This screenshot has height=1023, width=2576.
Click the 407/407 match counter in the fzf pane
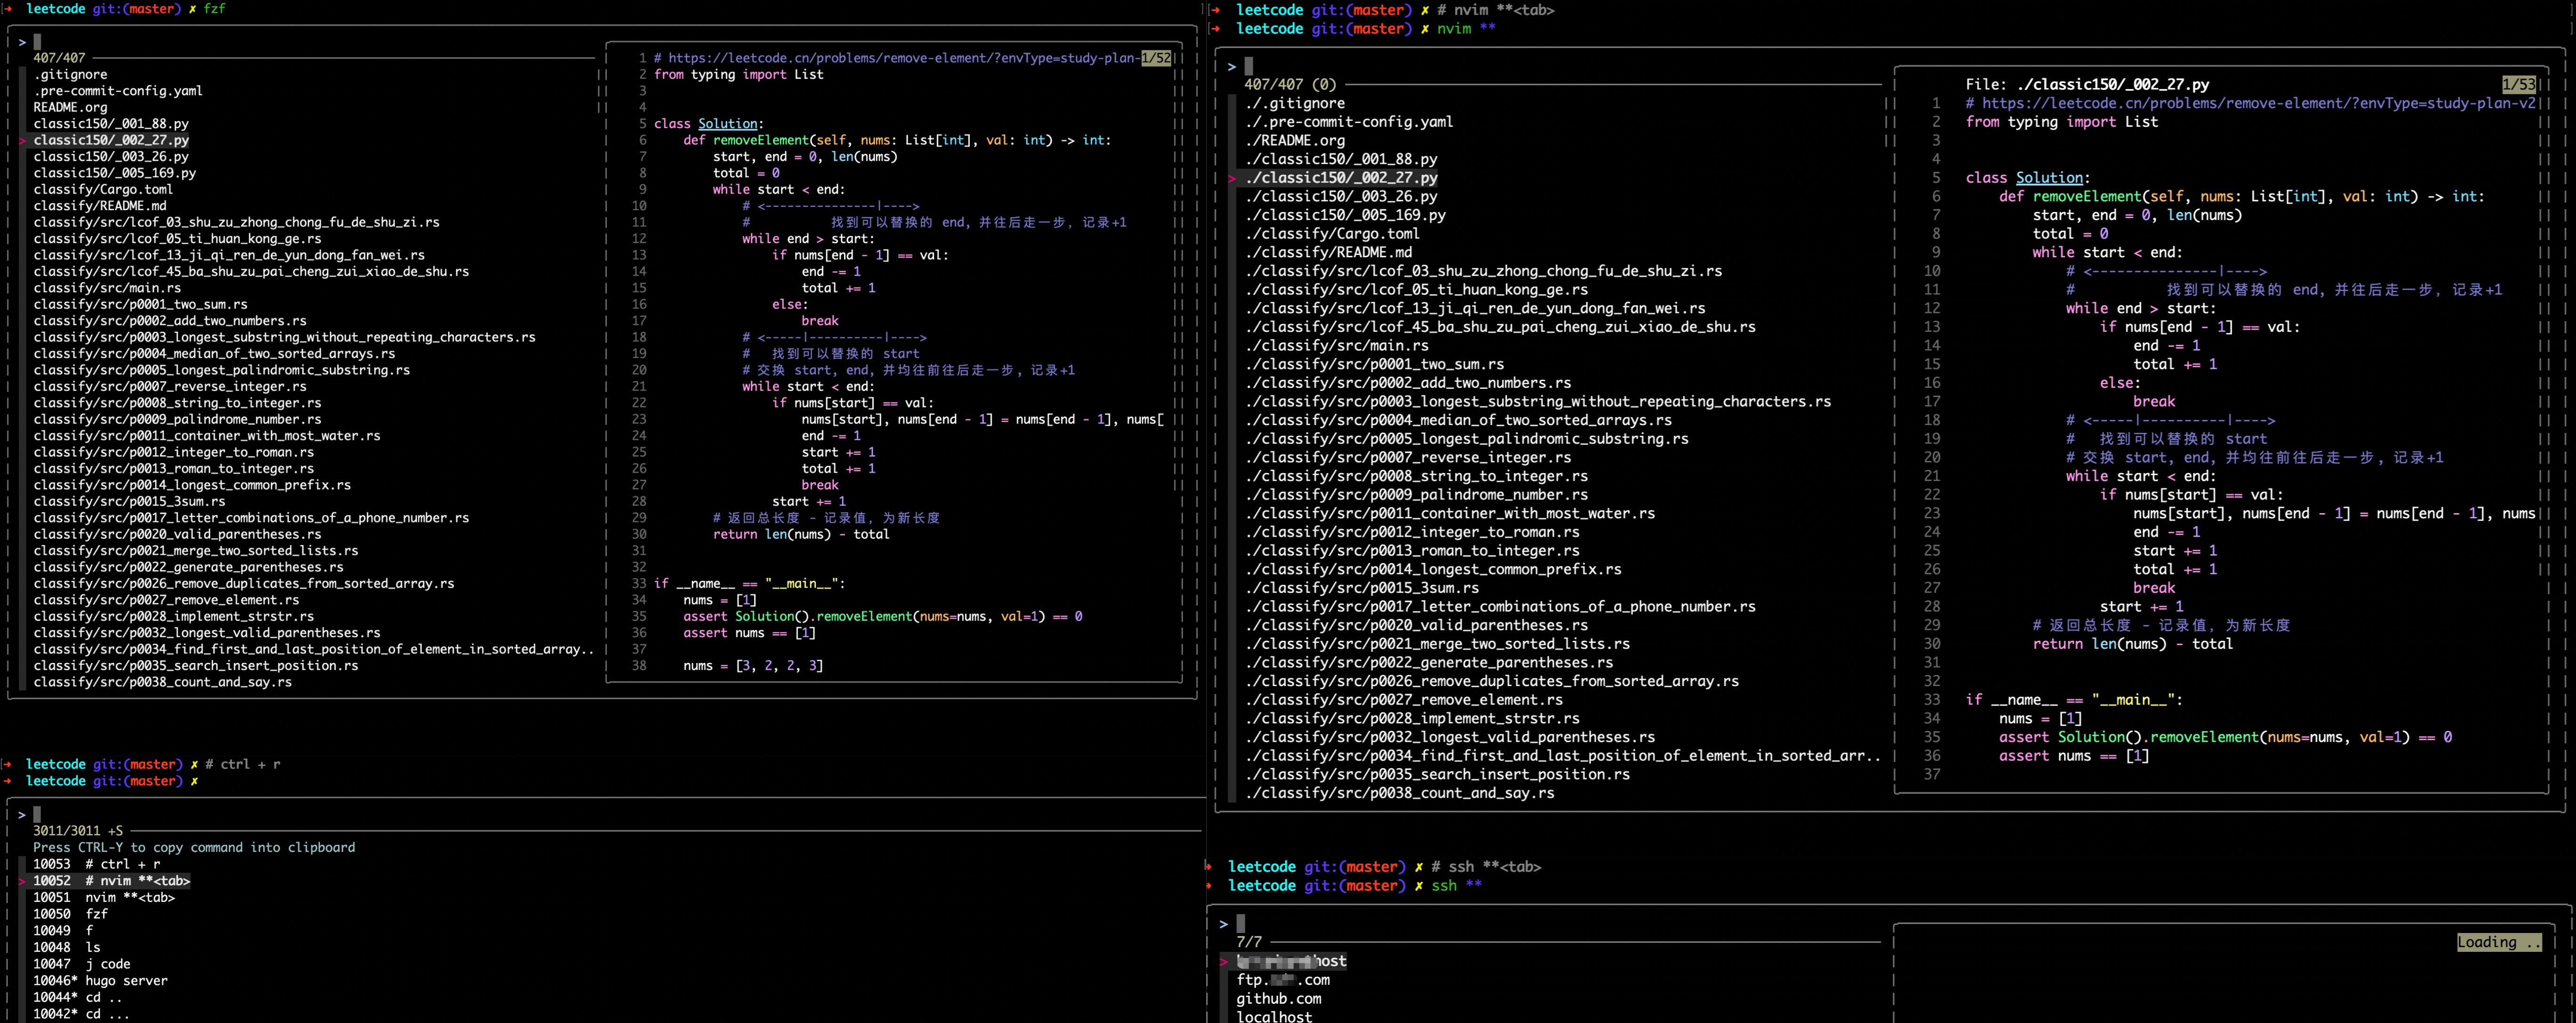click(x=59, y=58)
